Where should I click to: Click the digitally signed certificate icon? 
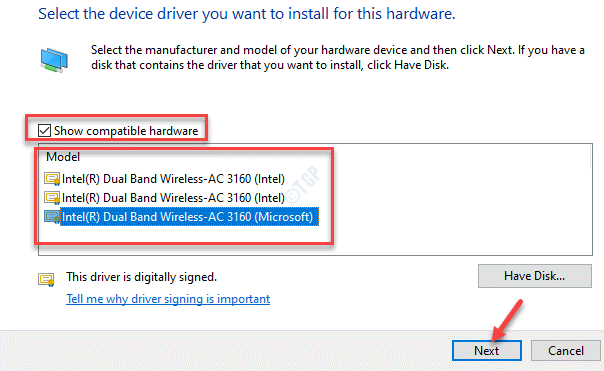click(x=46, y=279)
